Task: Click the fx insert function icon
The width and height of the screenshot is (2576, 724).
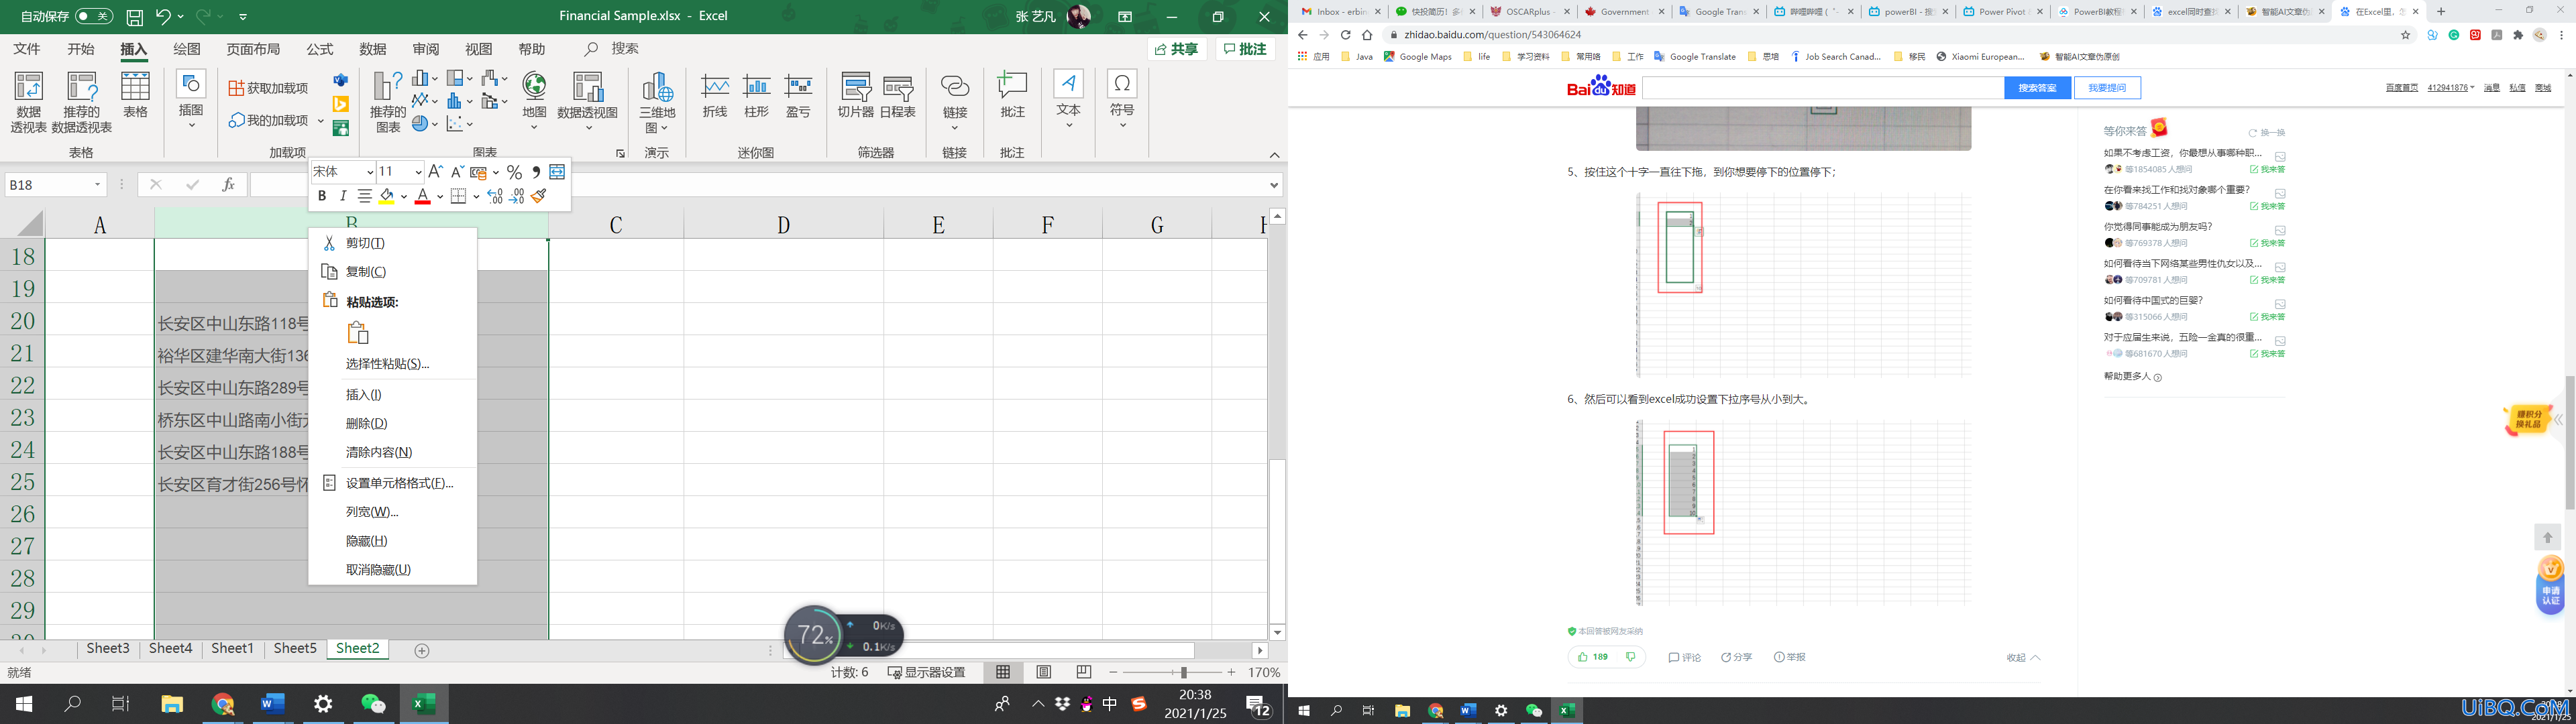Action: [229, 184]
